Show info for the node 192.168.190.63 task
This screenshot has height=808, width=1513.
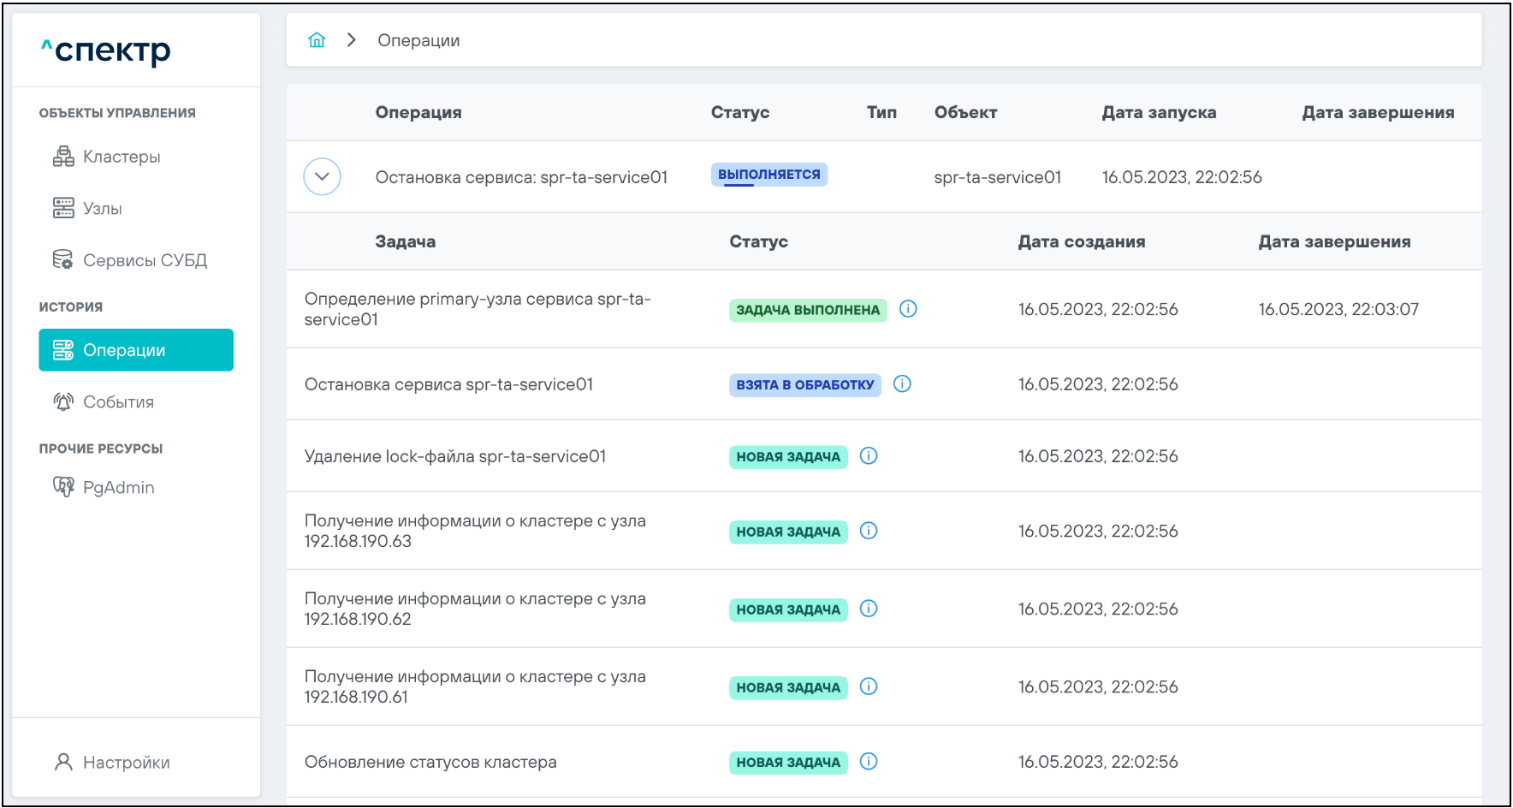pyautogui.click(x=869, y=531)
